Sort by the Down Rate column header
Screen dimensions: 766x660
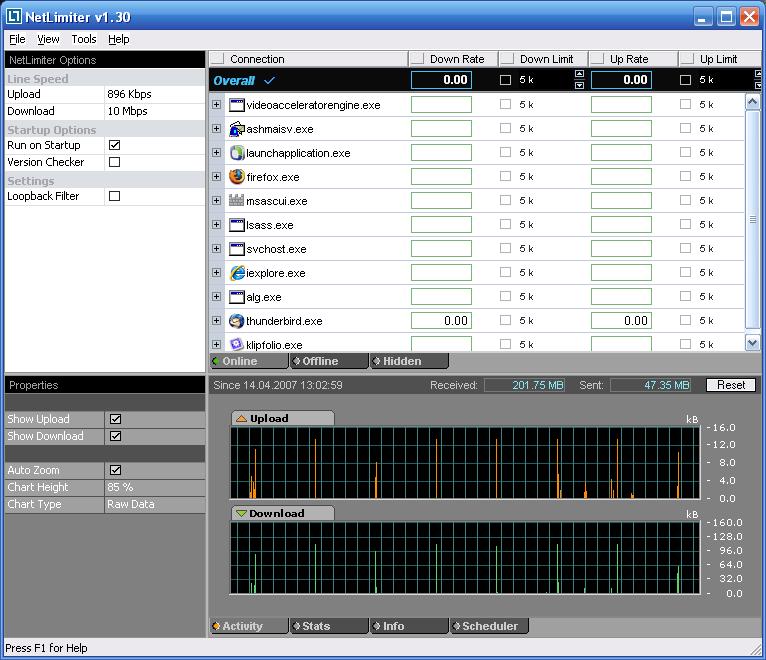[453, 59]
